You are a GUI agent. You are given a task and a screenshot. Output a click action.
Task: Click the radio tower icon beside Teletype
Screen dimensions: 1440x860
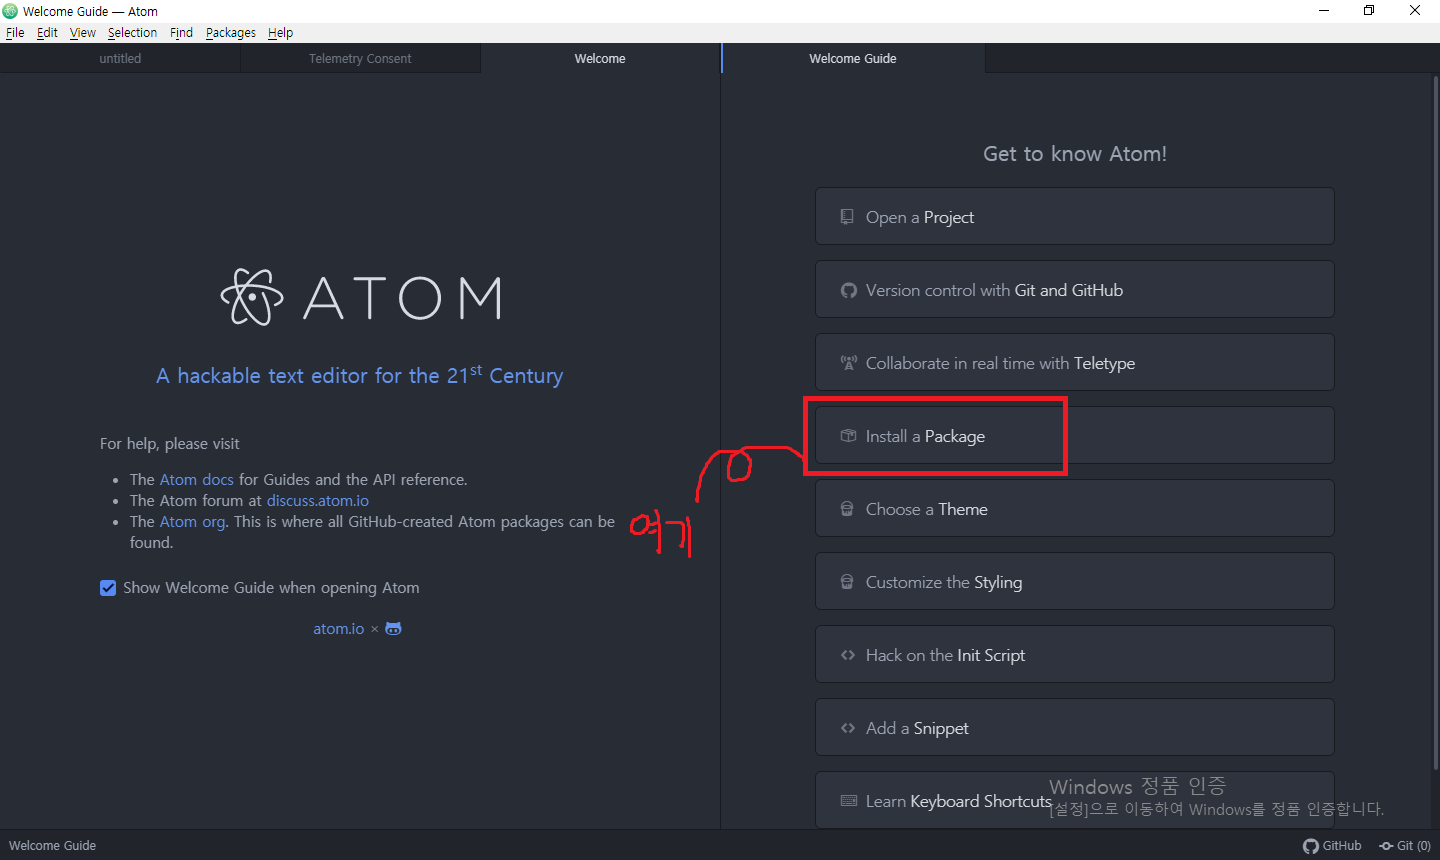[848, 363]
